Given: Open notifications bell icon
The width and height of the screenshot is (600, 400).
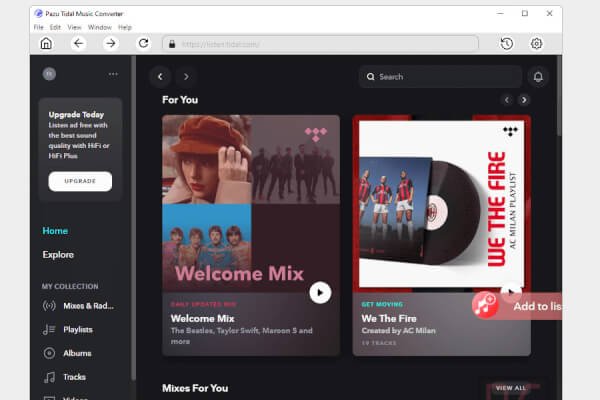Looking at the screenshot, I should (538, 77).
